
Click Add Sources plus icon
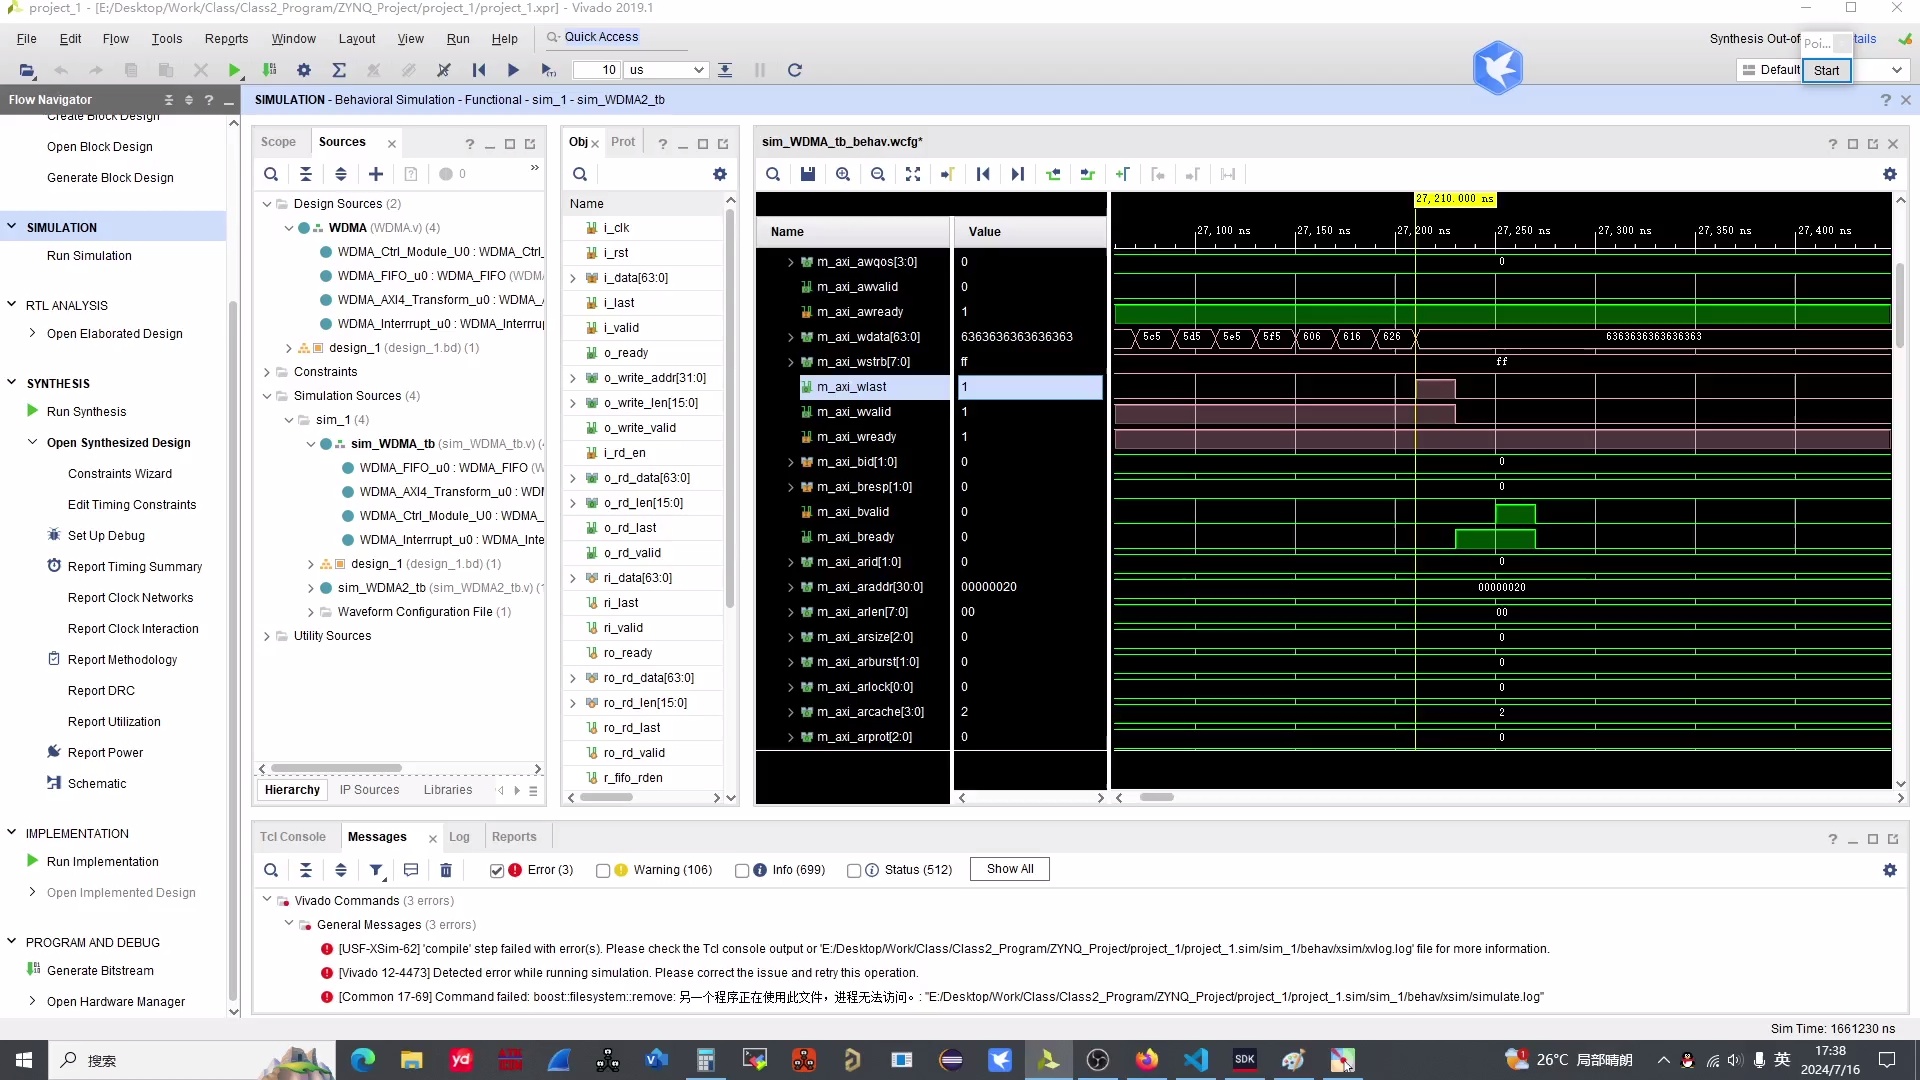(x=376, y=174)
